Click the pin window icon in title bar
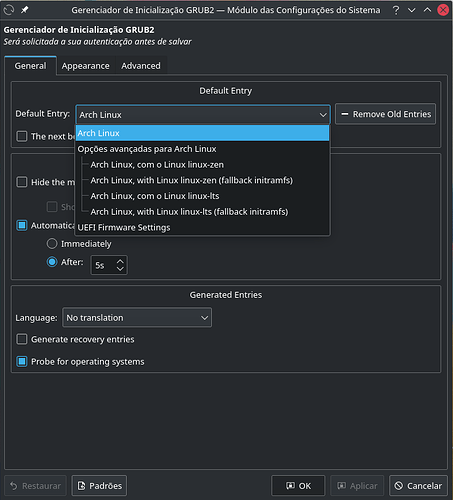Image resolution: width=453 pixels, height=500 pixels. tap(25, 10)
